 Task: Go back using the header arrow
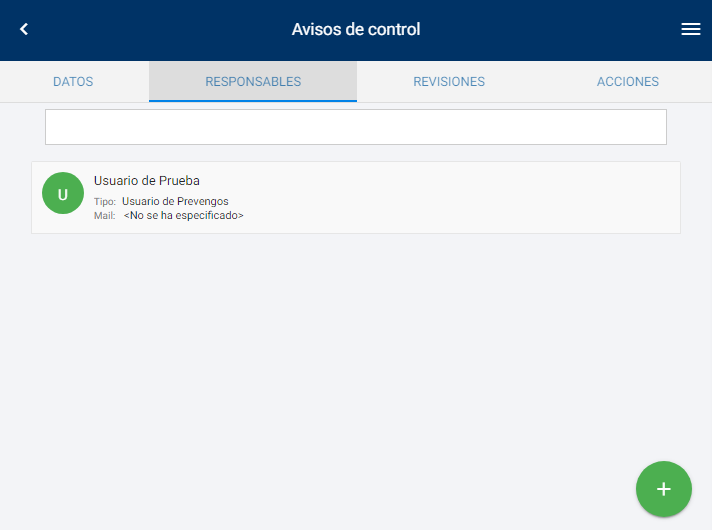coord(24,30)
